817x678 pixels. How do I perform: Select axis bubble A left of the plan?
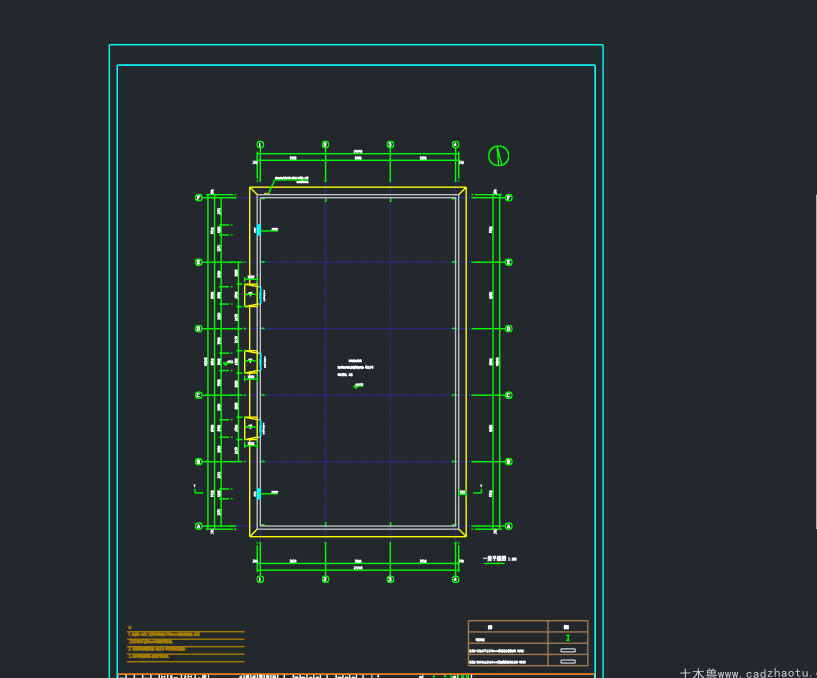(199, 526)
